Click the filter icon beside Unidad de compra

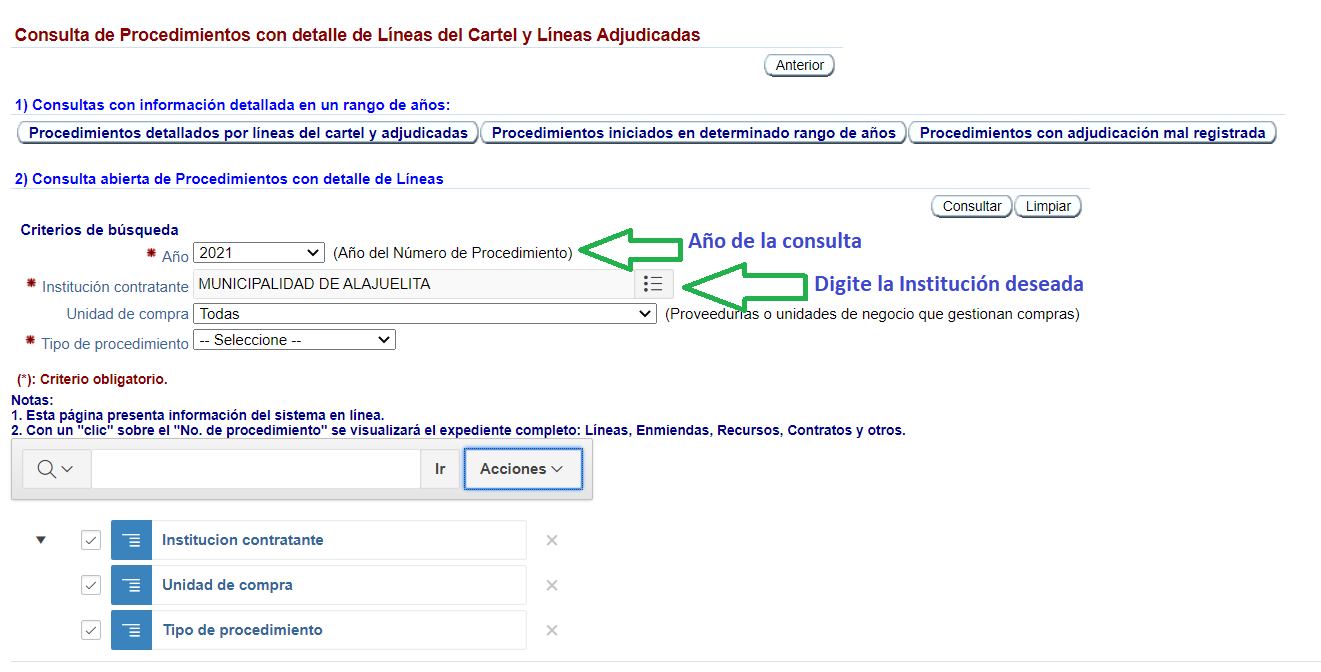131,584
